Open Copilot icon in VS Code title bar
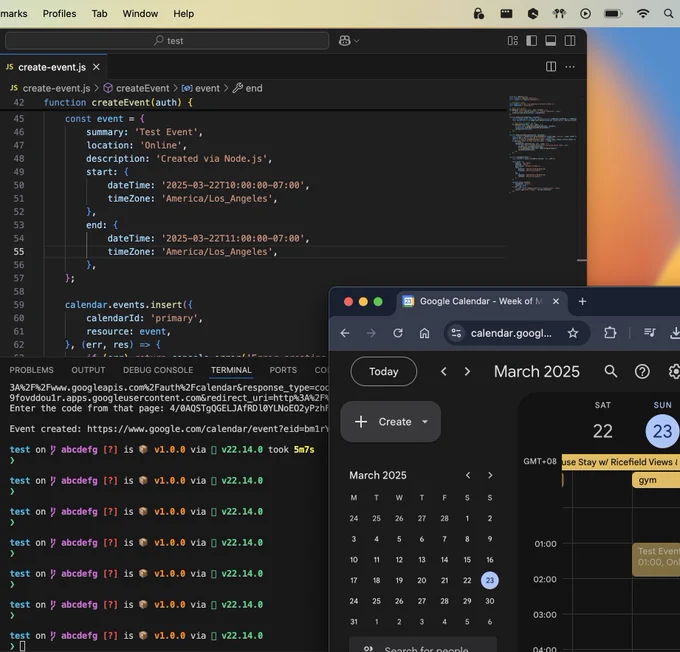This screenshot has width=680, height=652. coord(345,41)
